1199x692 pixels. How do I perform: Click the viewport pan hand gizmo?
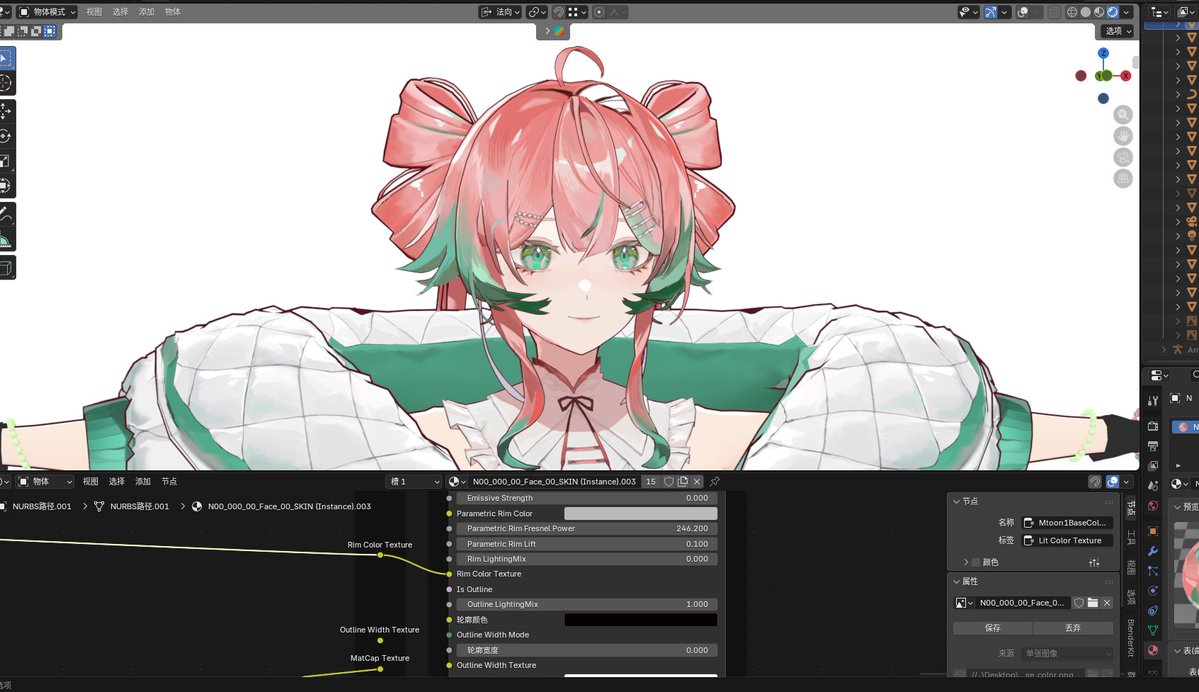[1123, 136]
